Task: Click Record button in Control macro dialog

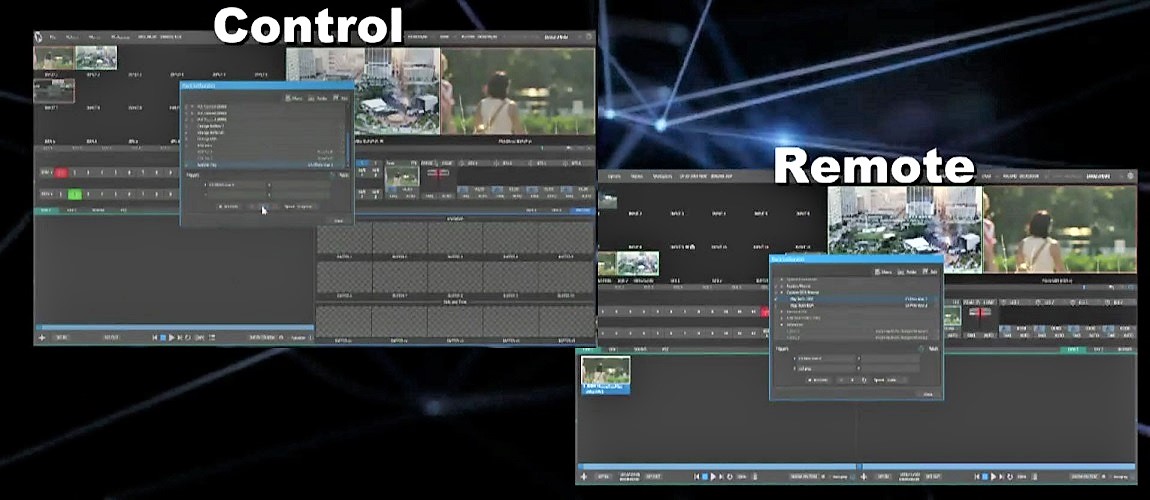Action: point(229,207)
